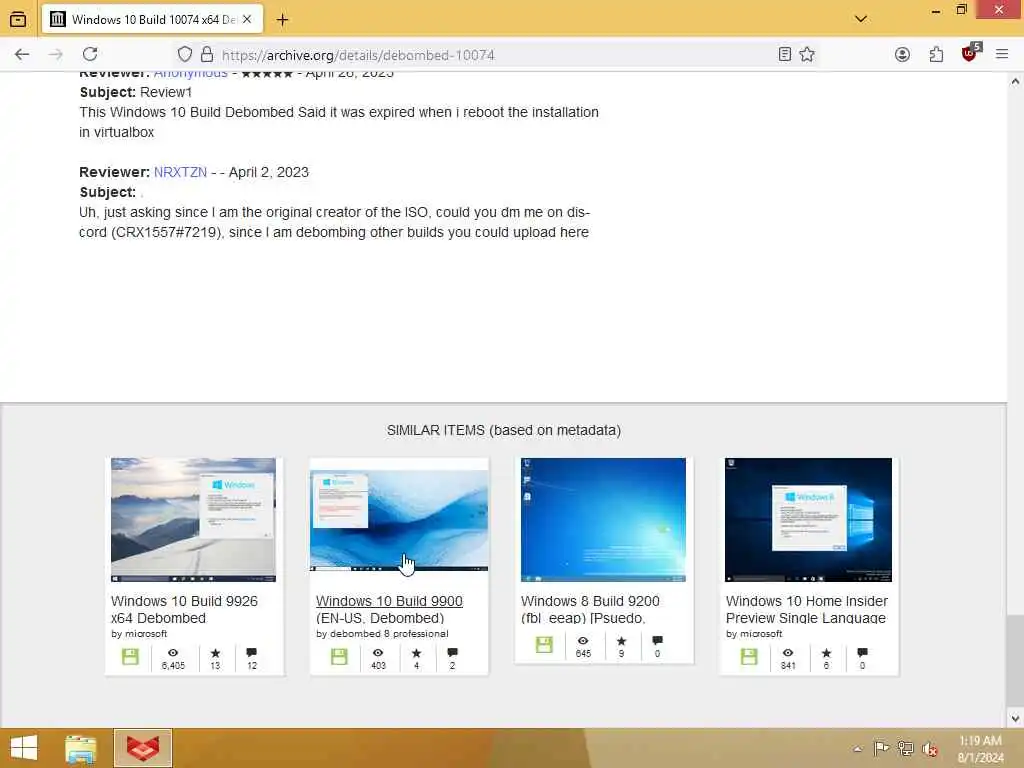Go back with the back arrow button
This screenshot has height=768, width=1024.
[x=22, y=54]
